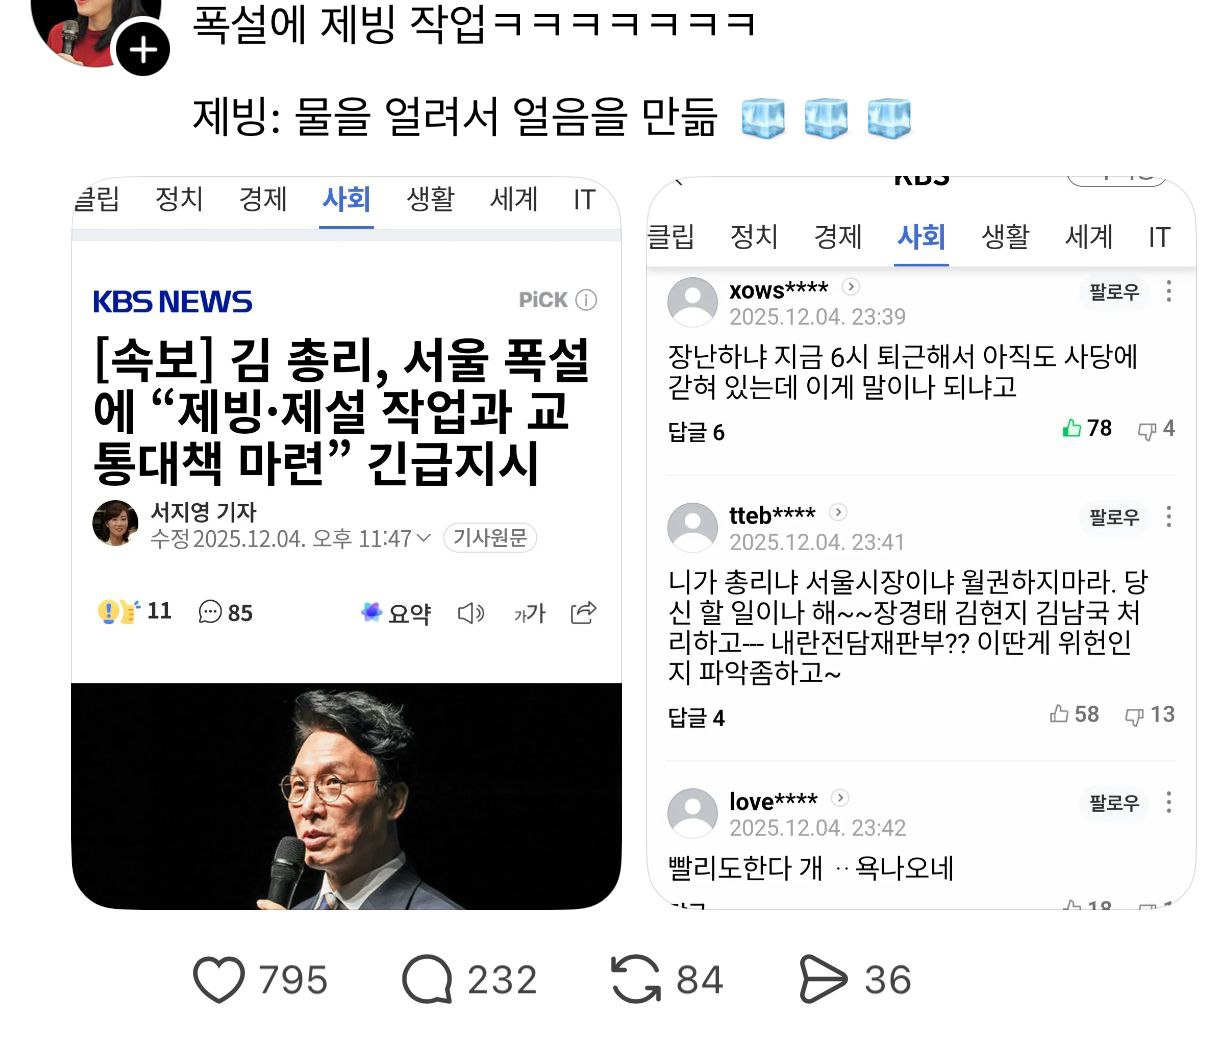Select the 정치 tab in left article

tap(179, 199)
